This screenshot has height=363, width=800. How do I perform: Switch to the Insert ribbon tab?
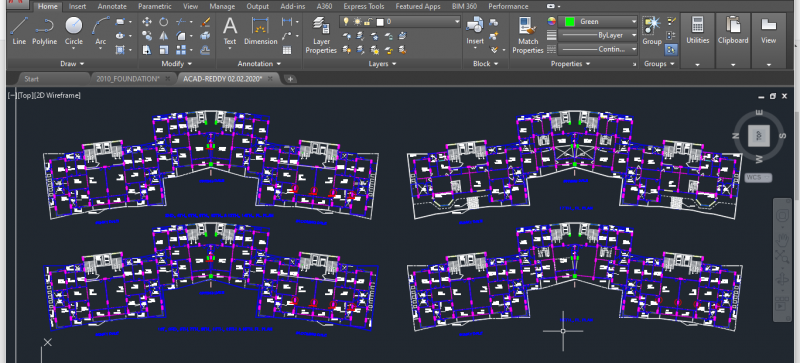click(78, 7)
